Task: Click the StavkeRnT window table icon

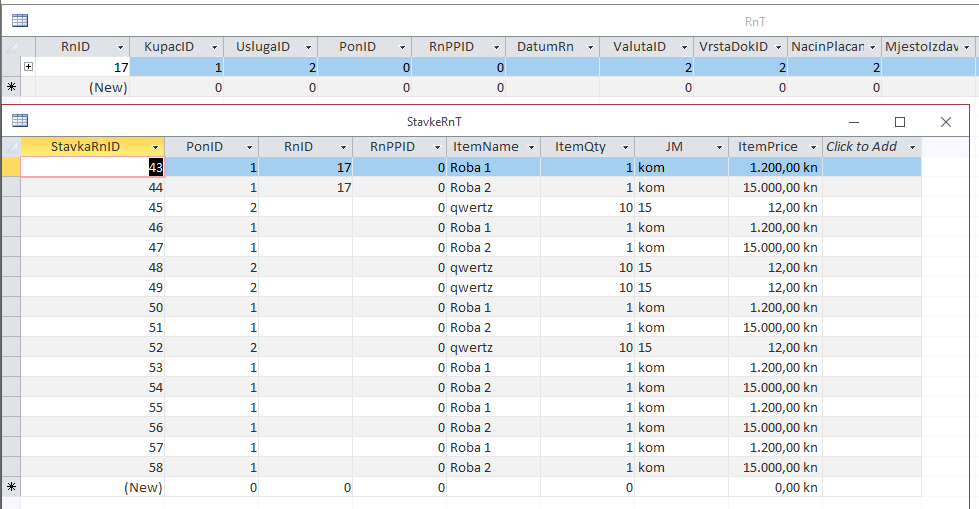Action: (x=20, y=121)
